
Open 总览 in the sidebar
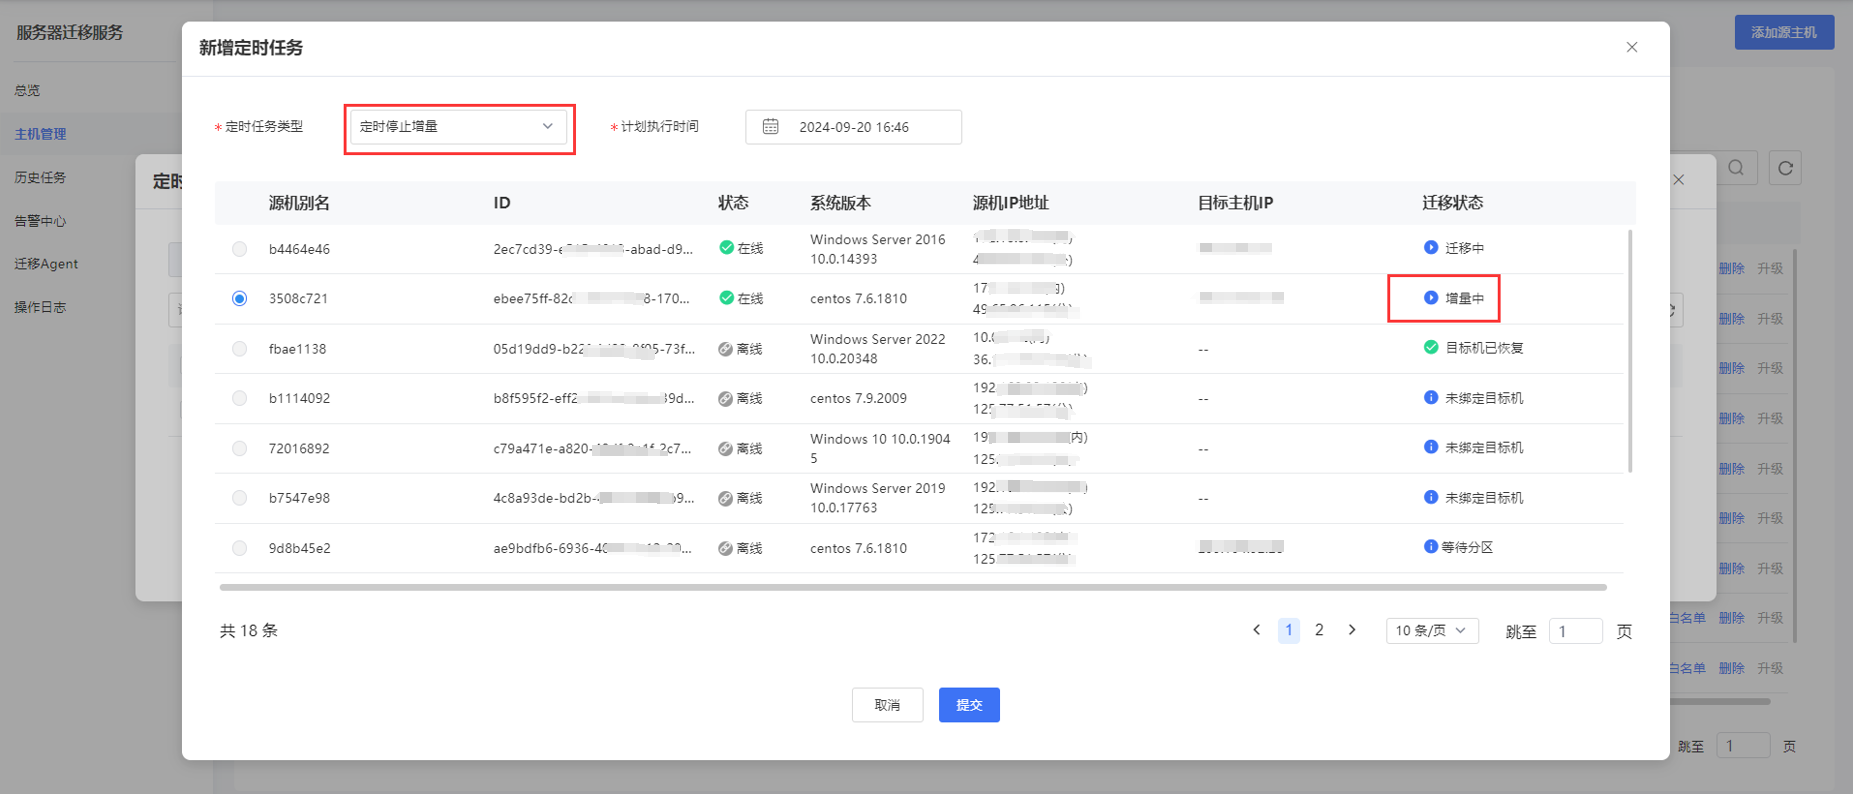[27, 90]
